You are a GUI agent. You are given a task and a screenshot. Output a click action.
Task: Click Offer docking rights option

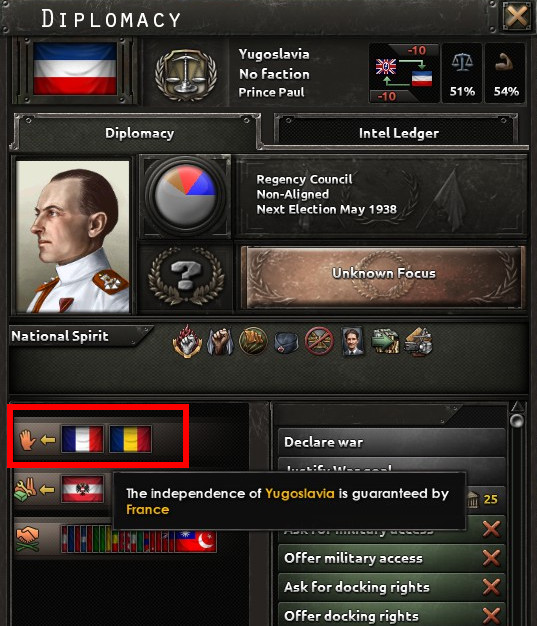pyautogui.click(x=391, y=615)
